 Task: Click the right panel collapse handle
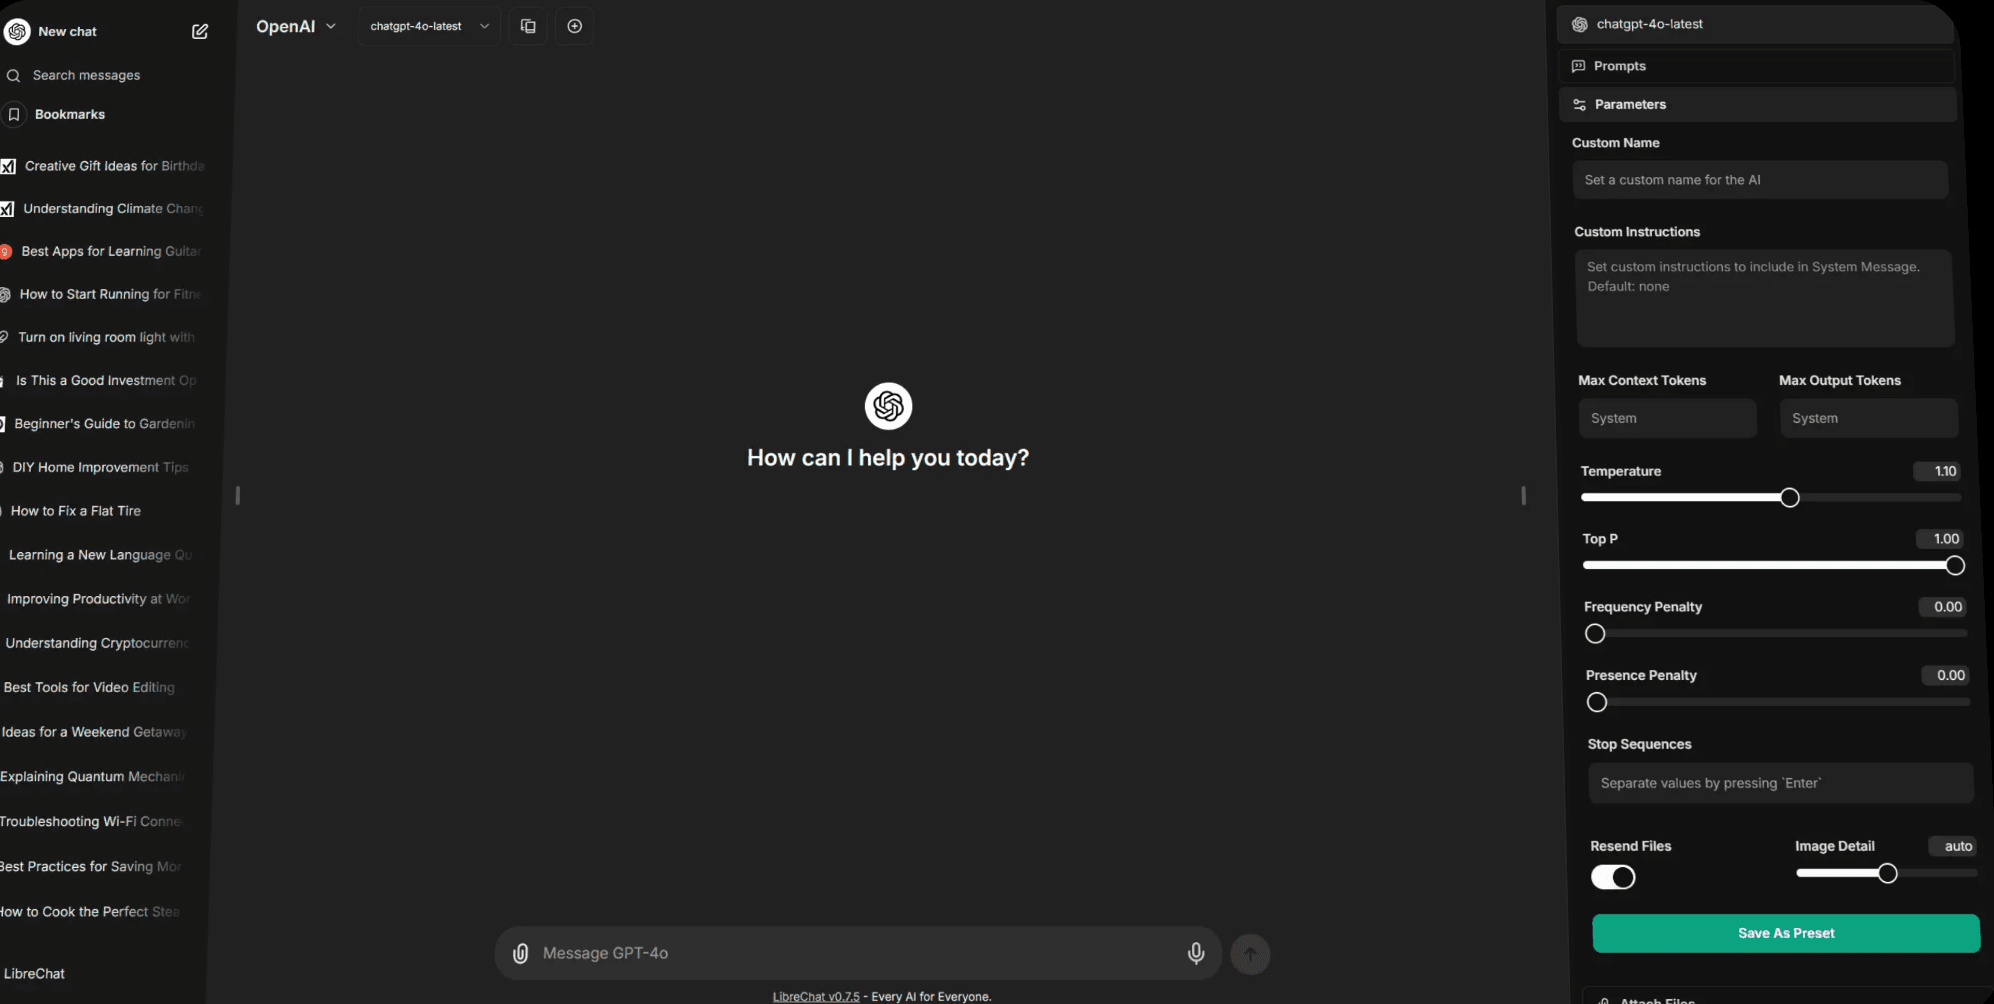(x=1523, y=496)
